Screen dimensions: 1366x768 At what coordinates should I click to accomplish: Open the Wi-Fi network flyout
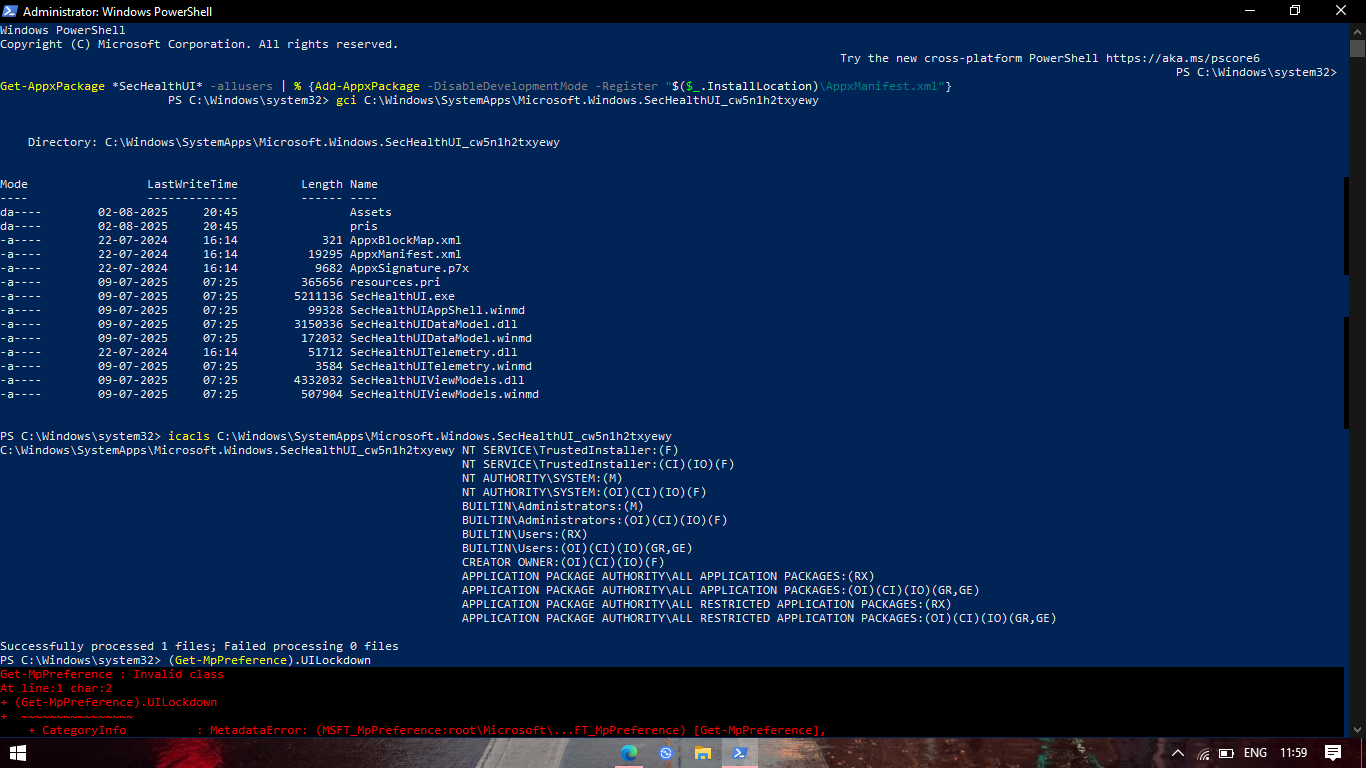tap(1203, 753)
